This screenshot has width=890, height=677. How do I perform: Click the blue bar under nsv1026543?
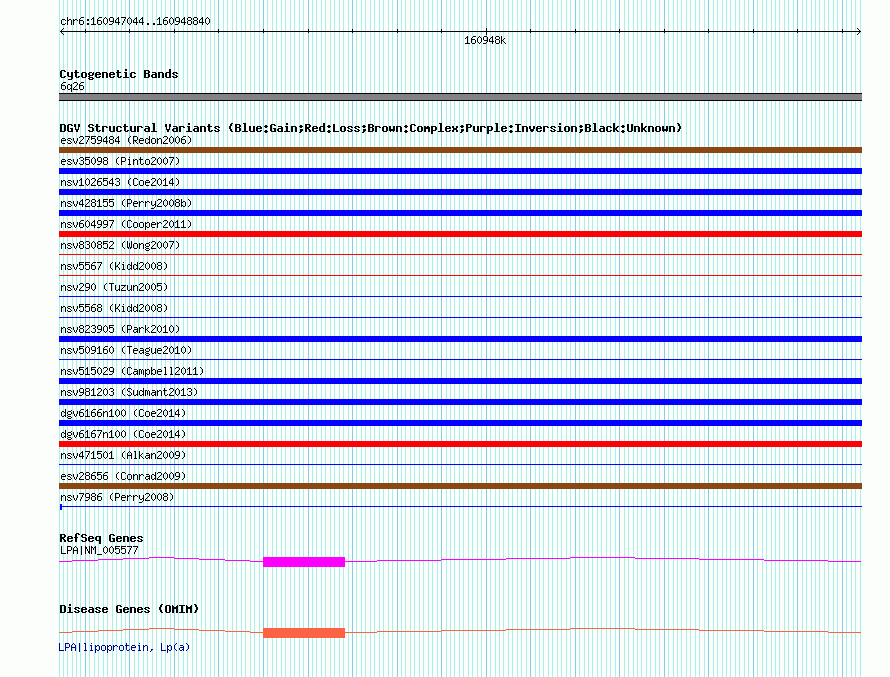click(x=460, y=192)
